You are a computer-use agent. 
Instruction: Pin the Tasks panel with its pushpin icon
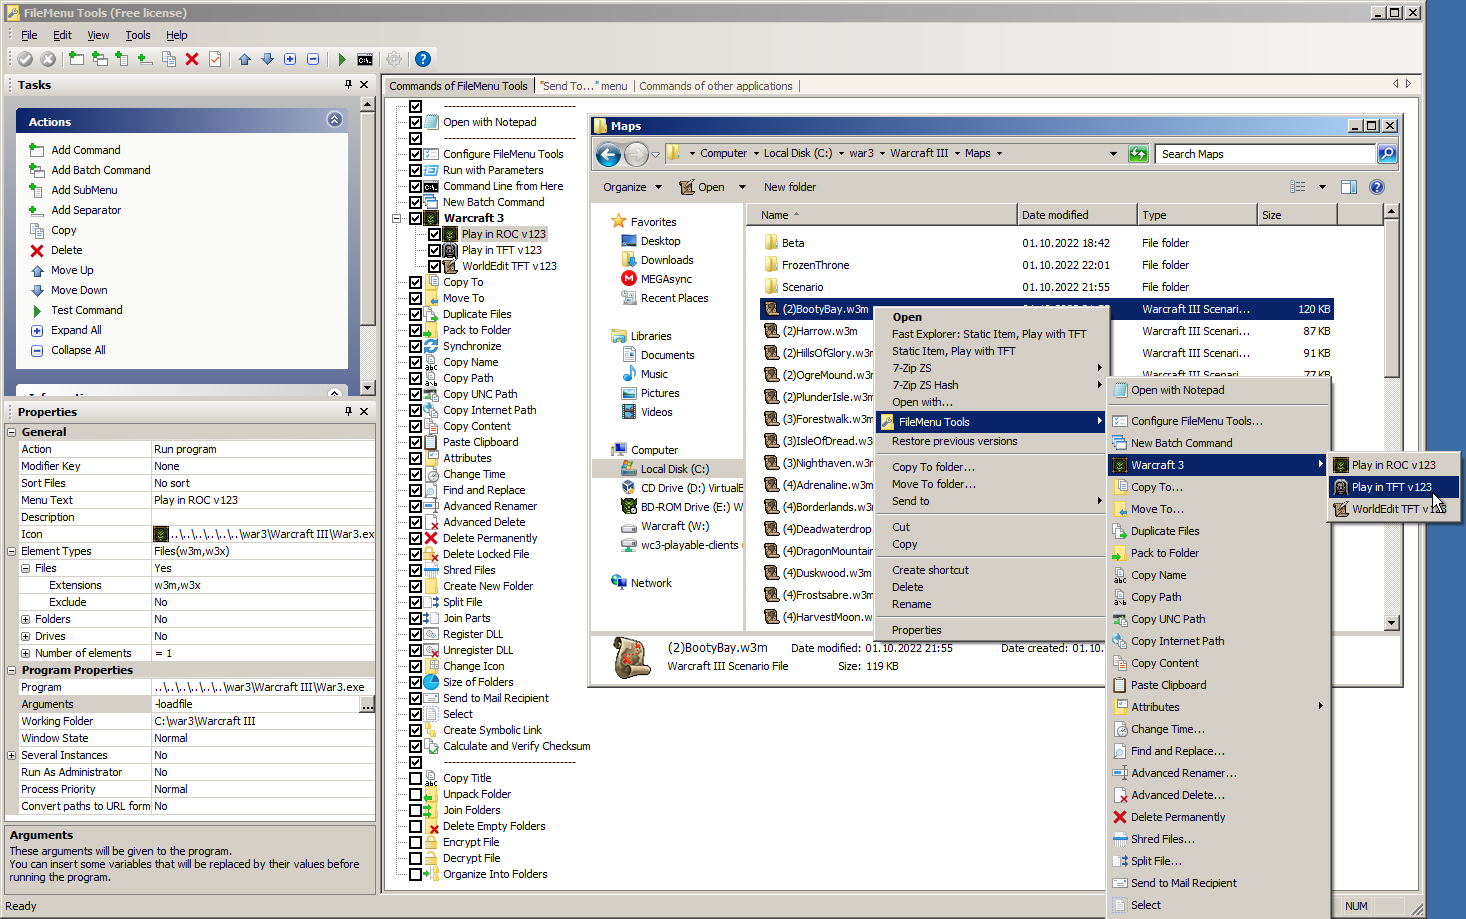pos(348,85)
